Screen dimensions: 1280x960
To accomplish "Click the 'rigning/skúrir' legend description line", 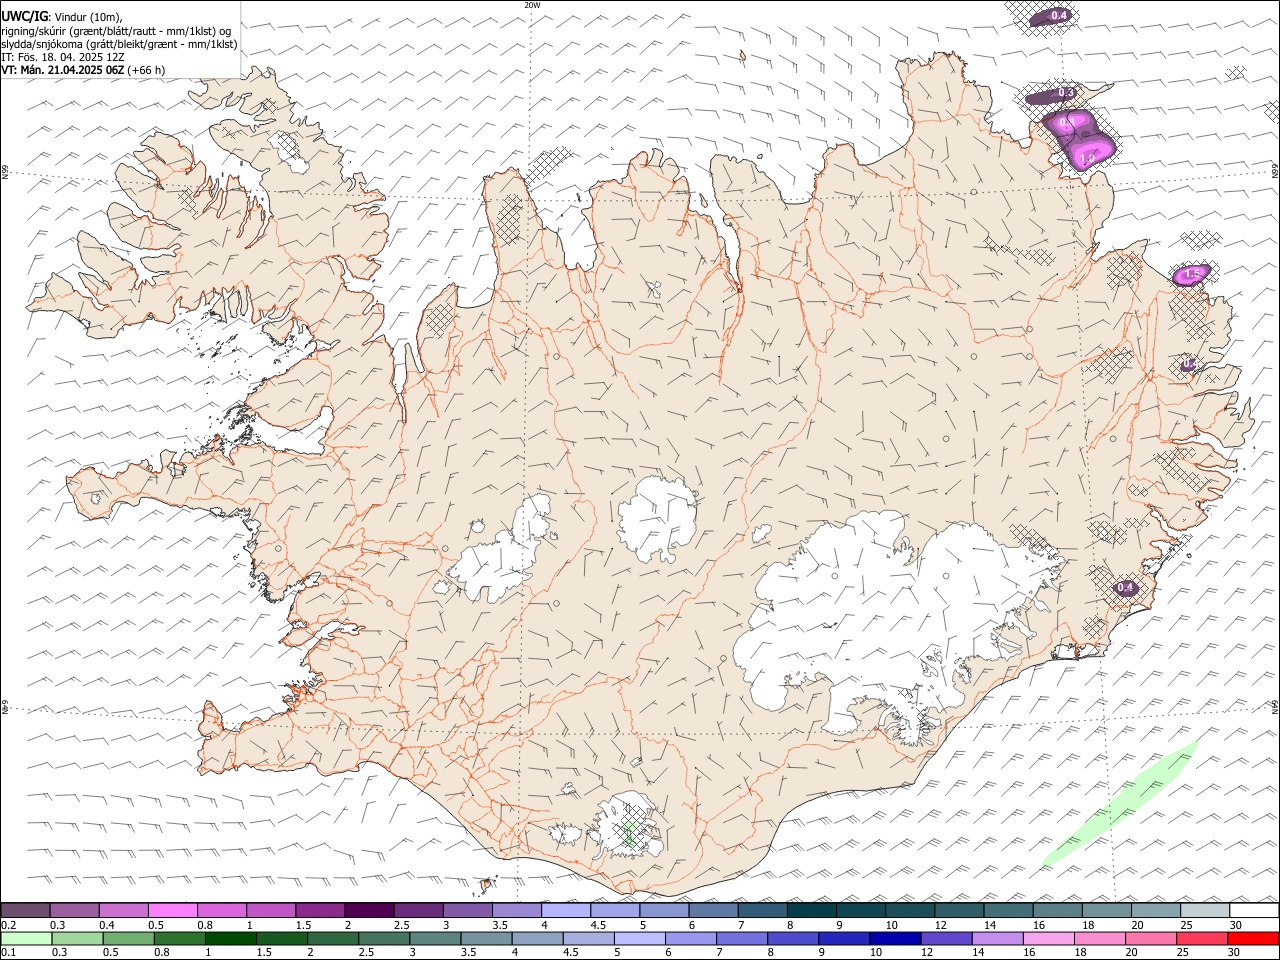I will [115, 31].
